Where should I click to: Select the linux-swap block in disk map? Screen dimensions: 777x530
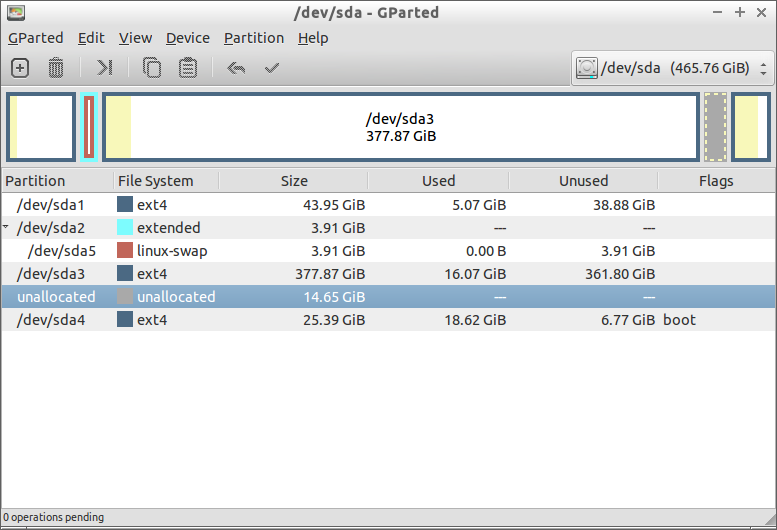(x=89, y=127)
